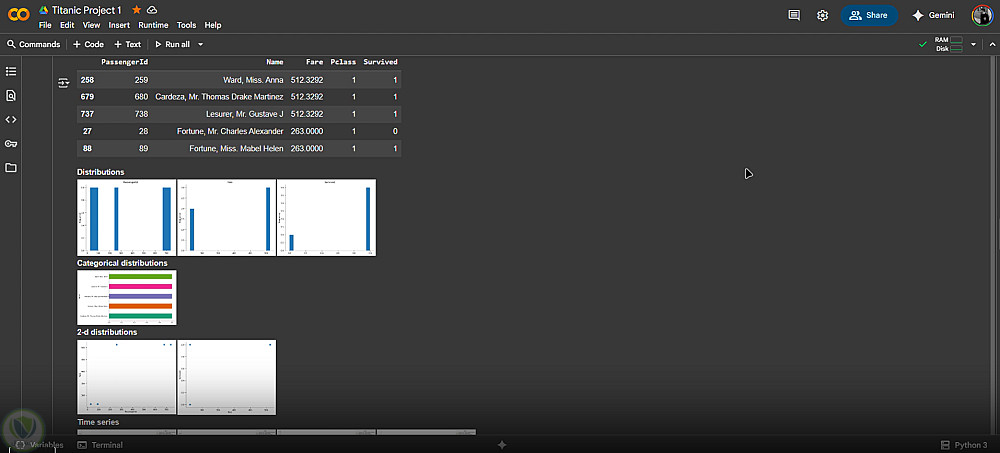This screenshot has width=1000, height=453.
Task: Open notebook settings gear
Action: point(822,15)
